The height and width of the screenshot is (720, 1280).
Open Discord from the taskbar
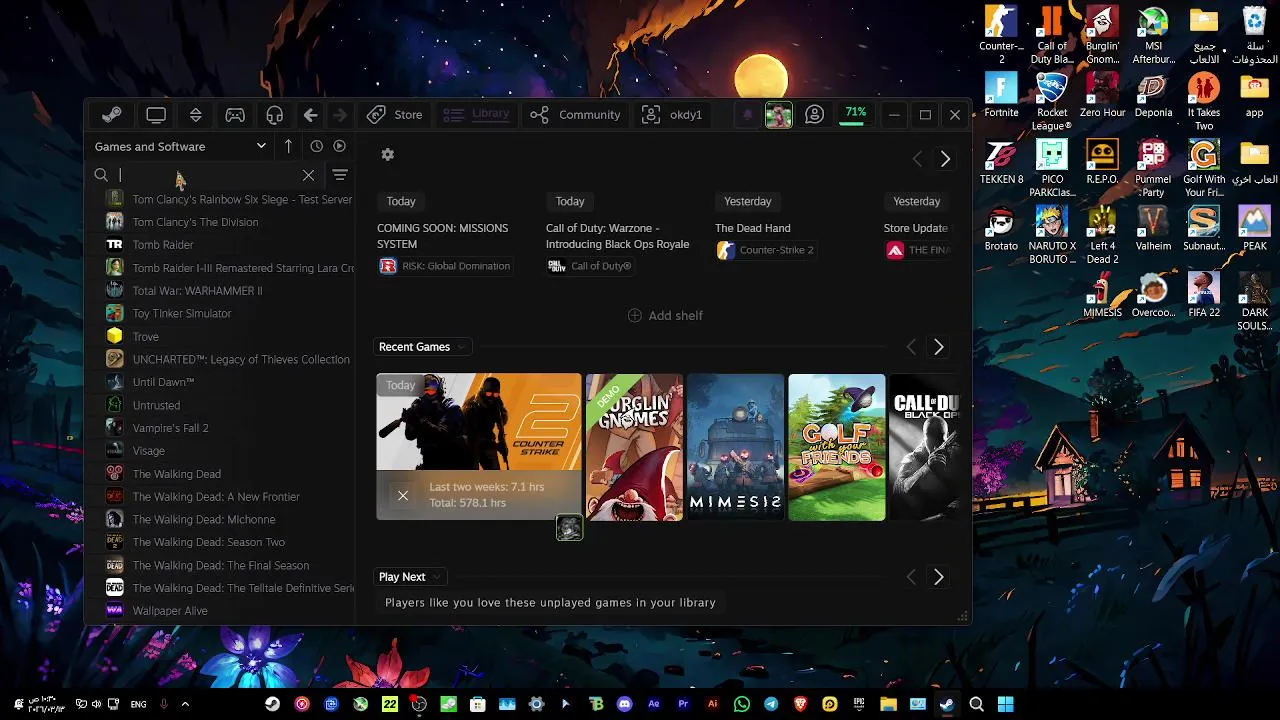(625, 704)
